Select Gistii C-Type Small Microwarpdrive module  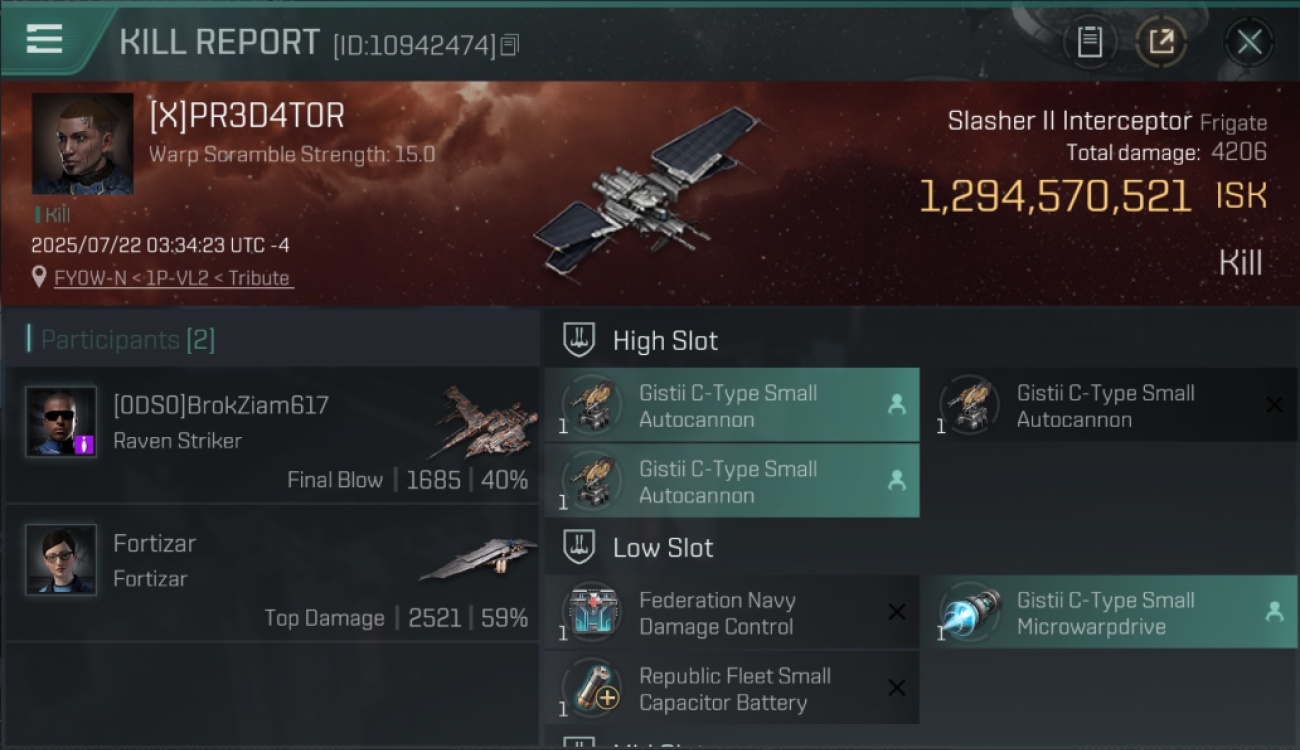1109,612
